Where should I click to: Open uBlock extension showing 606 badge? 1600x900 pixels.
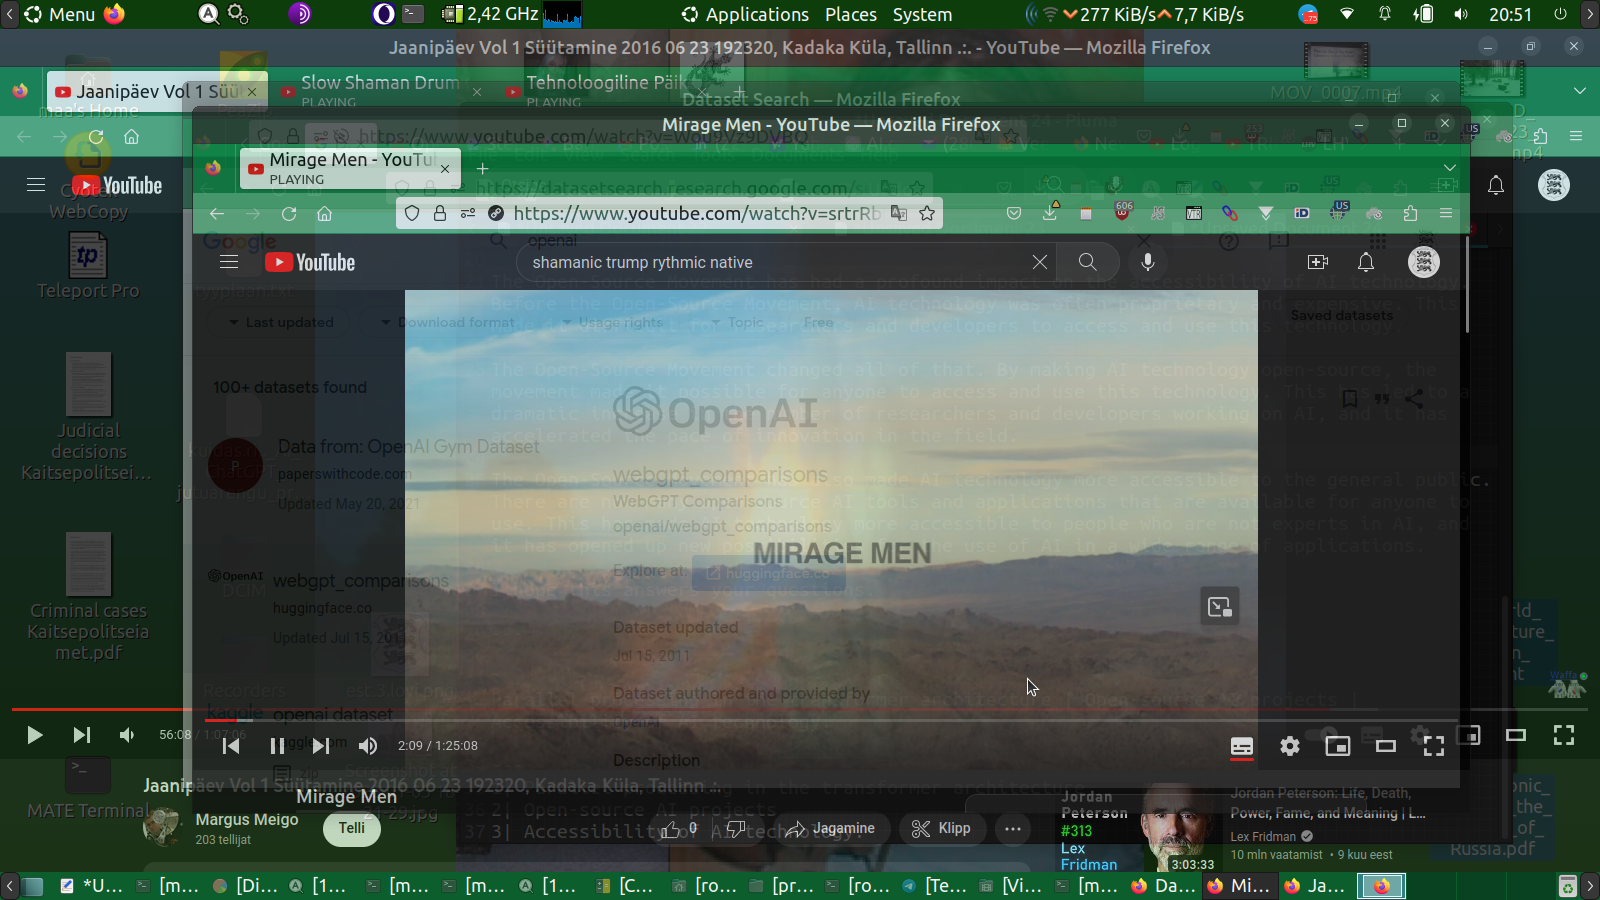(x=1122, y=213)
